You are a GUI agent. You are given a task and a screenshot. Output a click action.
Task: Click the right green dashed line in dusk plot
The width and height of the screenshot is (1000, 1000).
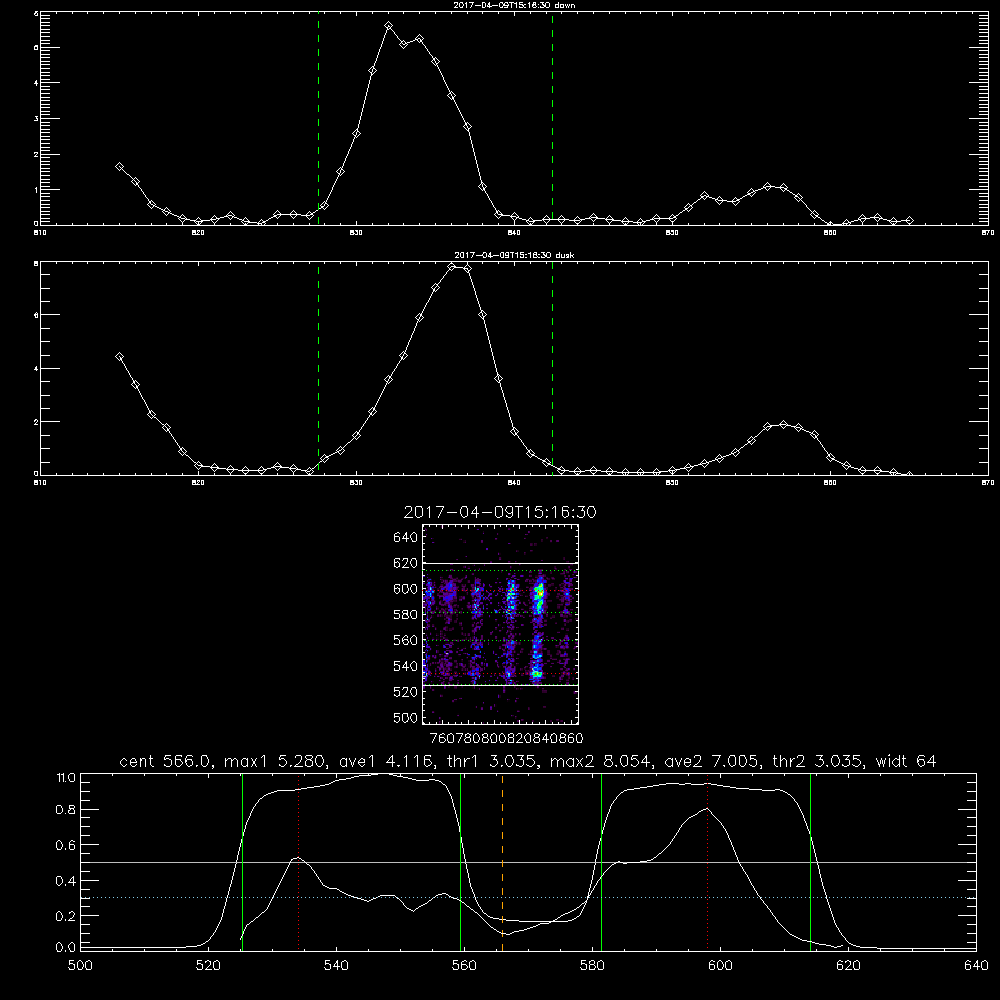[x=552, y=368]
